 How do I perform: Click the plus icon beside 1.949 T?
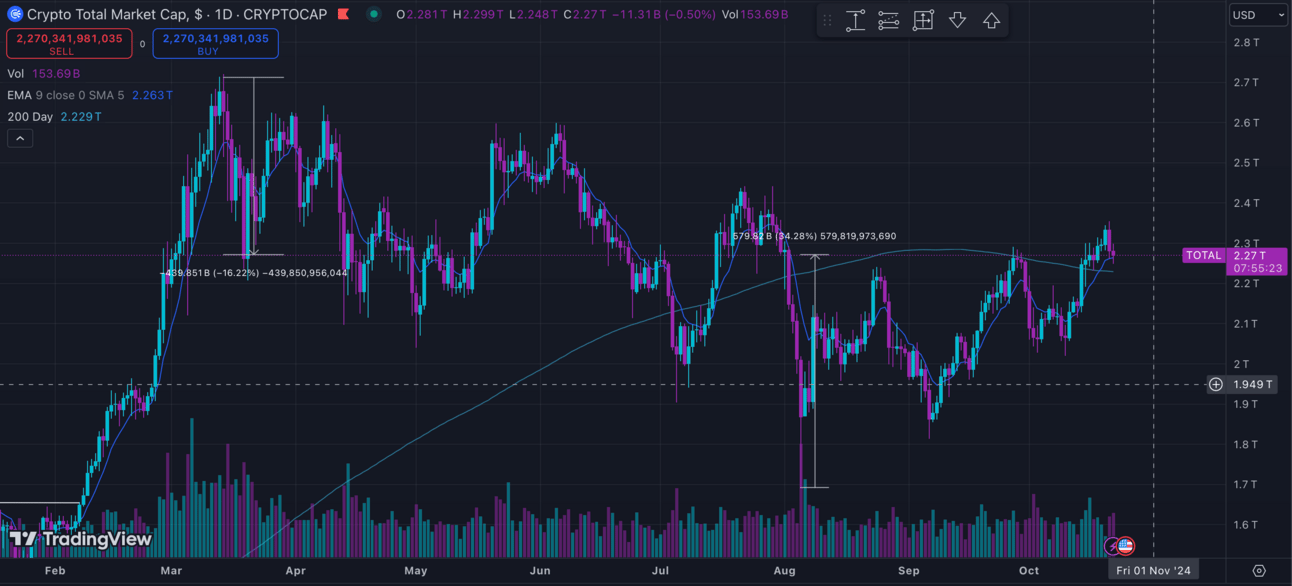coord(1216,384)
